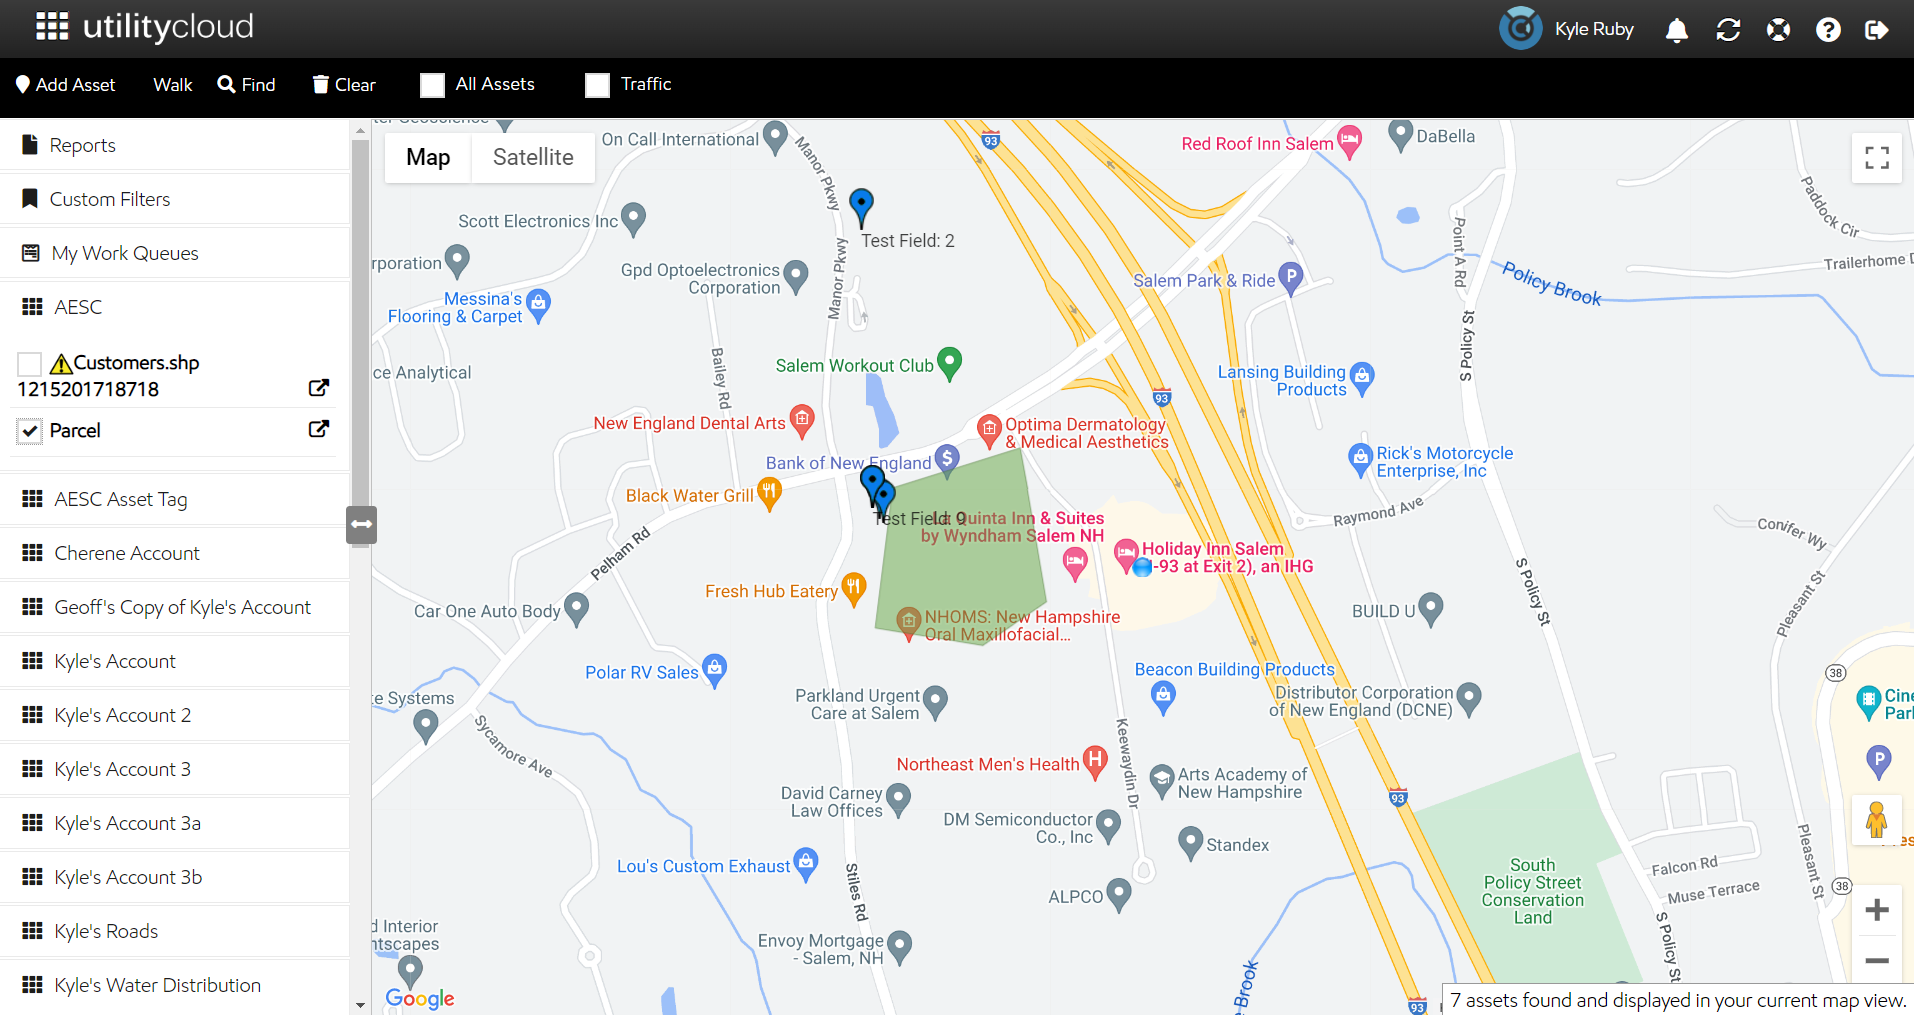
Task: Click the Reports icon in sidebar
Action: 29,144
